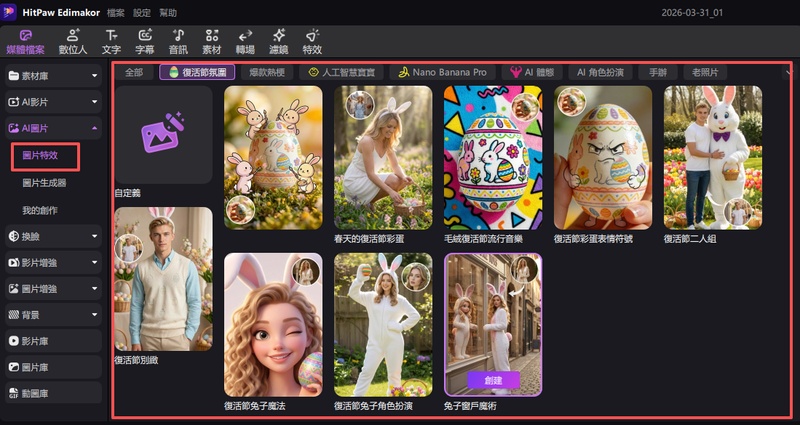Open the 轉場 transitions tool

pos(245,42)
